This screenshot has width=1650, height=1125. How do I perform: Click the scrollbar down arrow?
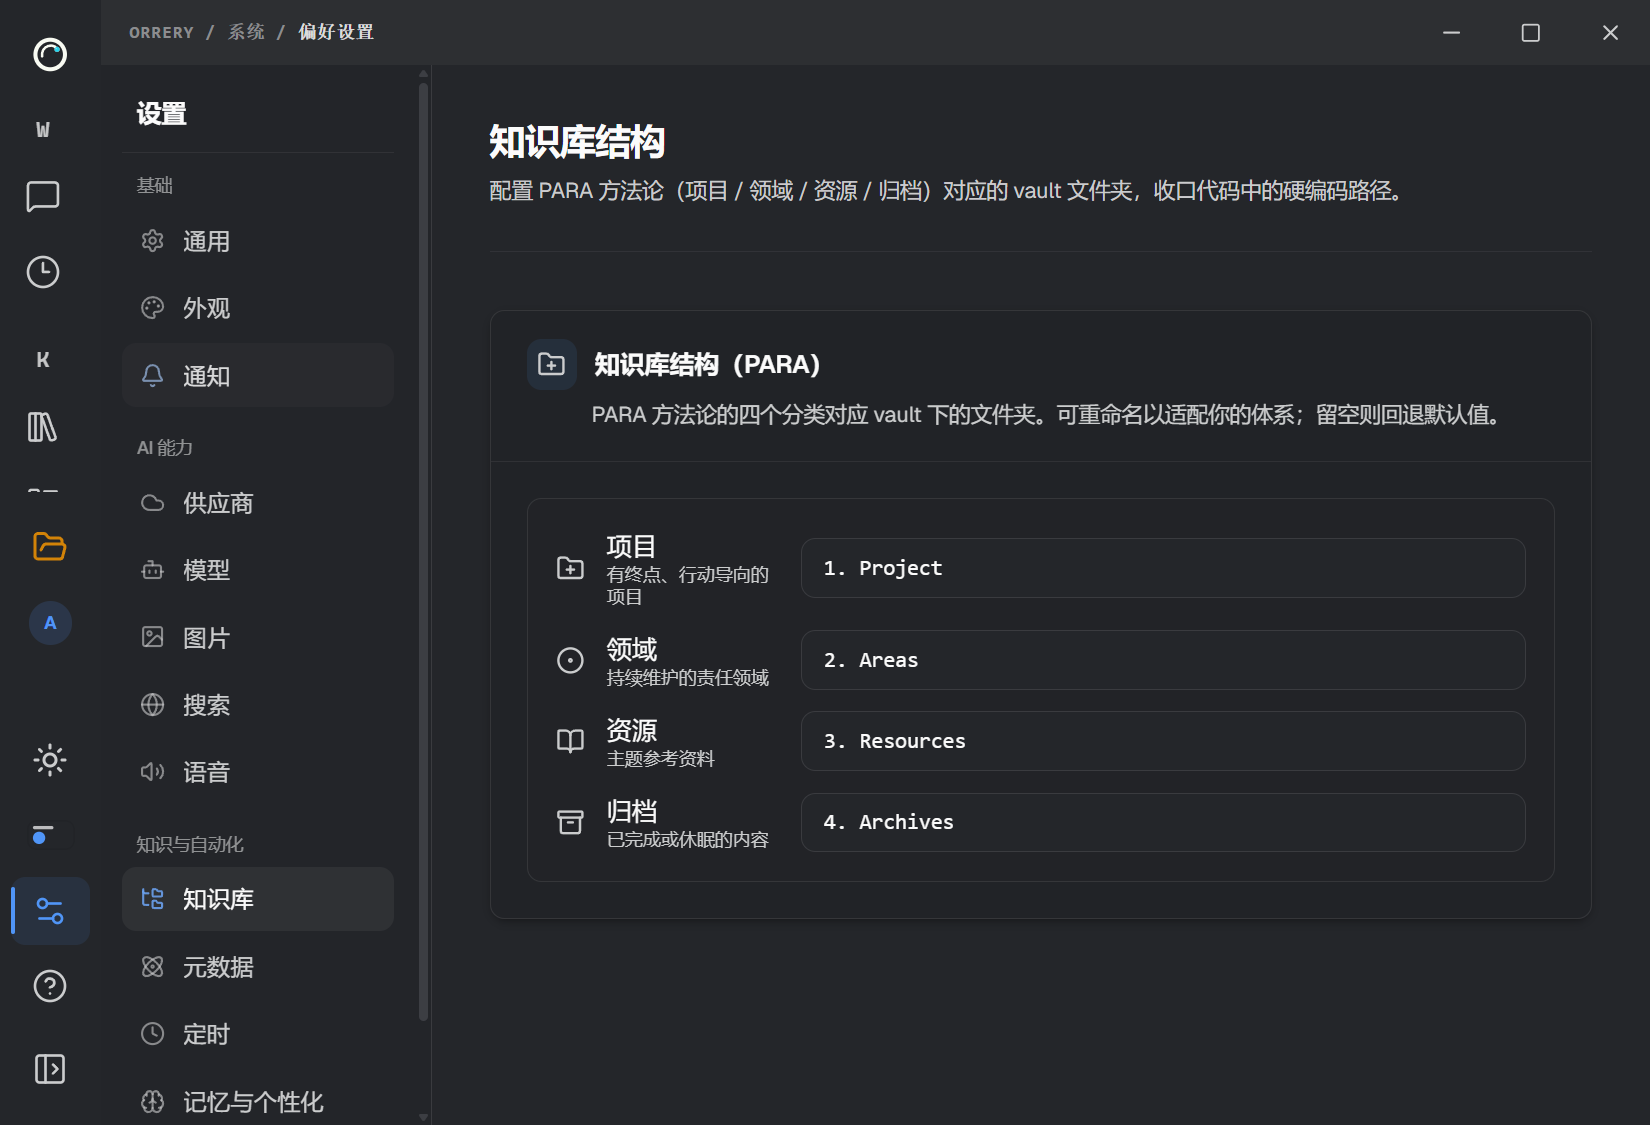(x=424, y=1117)
